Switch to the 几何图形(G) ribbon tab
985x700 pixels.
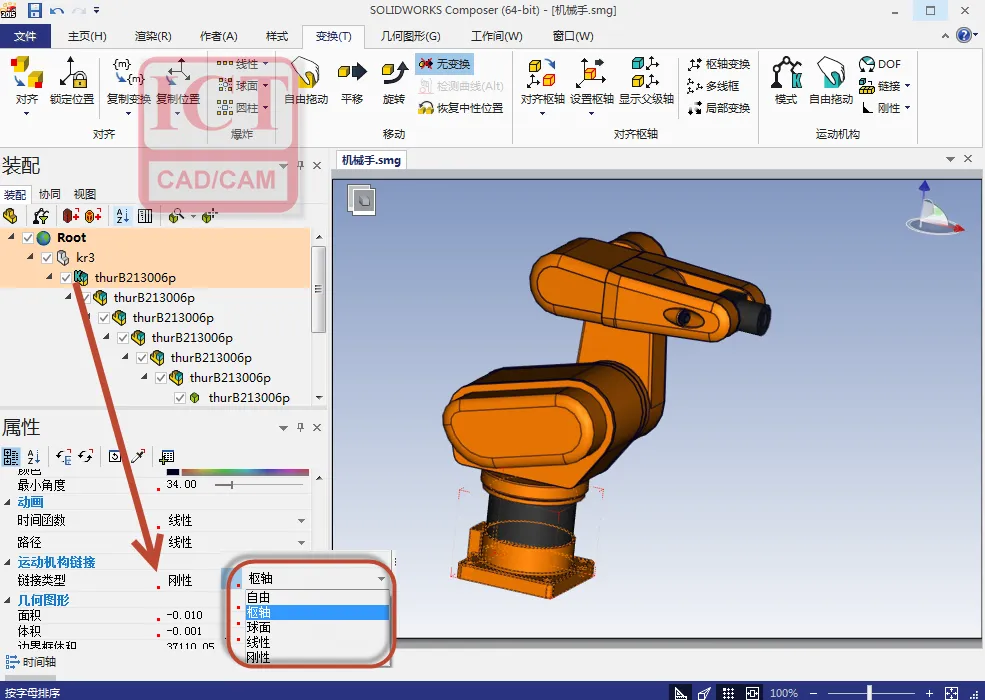tap(410, 36)
